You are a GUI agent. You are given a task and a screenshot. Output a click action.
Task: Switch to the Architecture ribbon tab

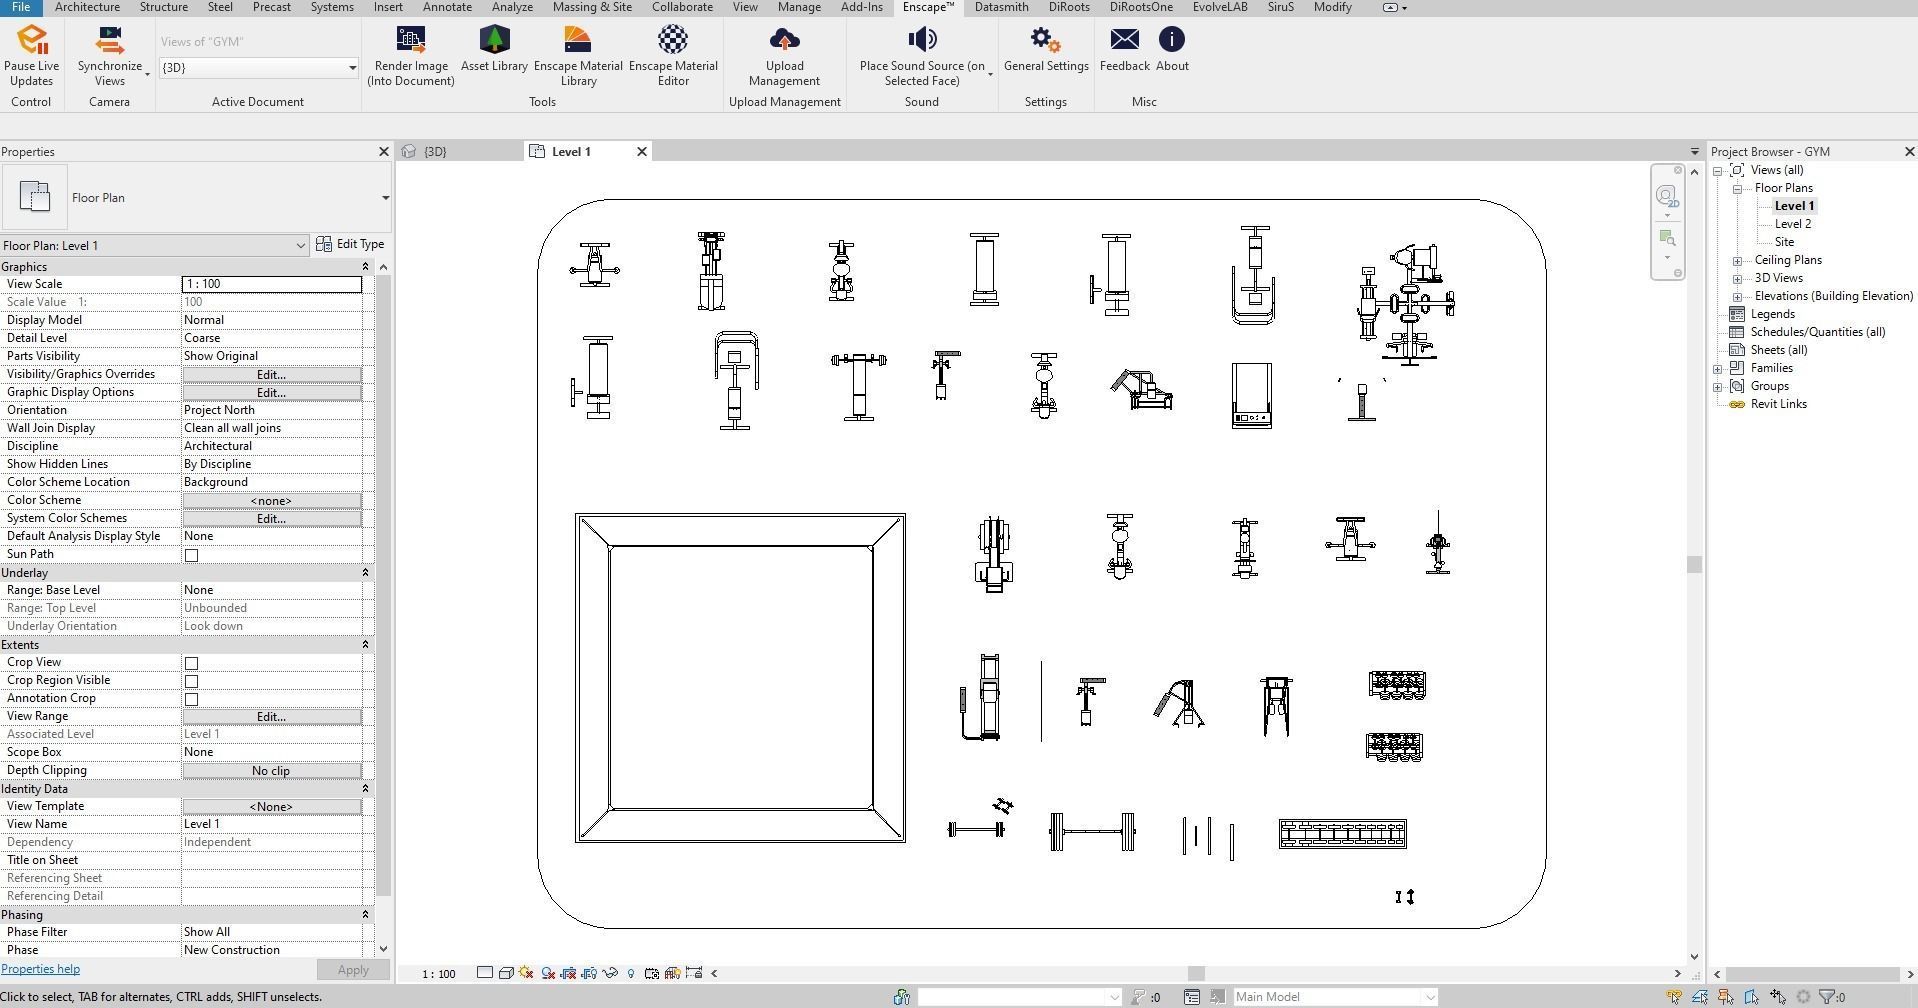click(87, 7)
